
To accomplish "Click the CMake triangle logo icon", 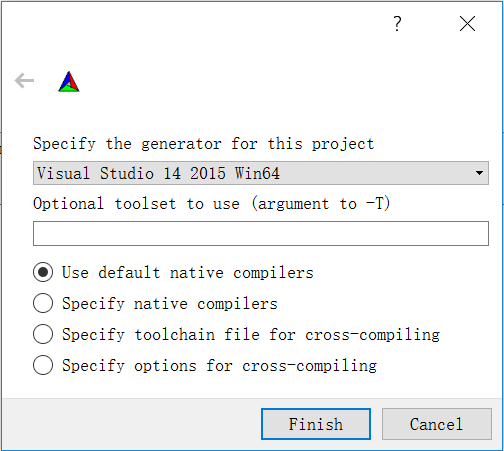I will (69, 81).
